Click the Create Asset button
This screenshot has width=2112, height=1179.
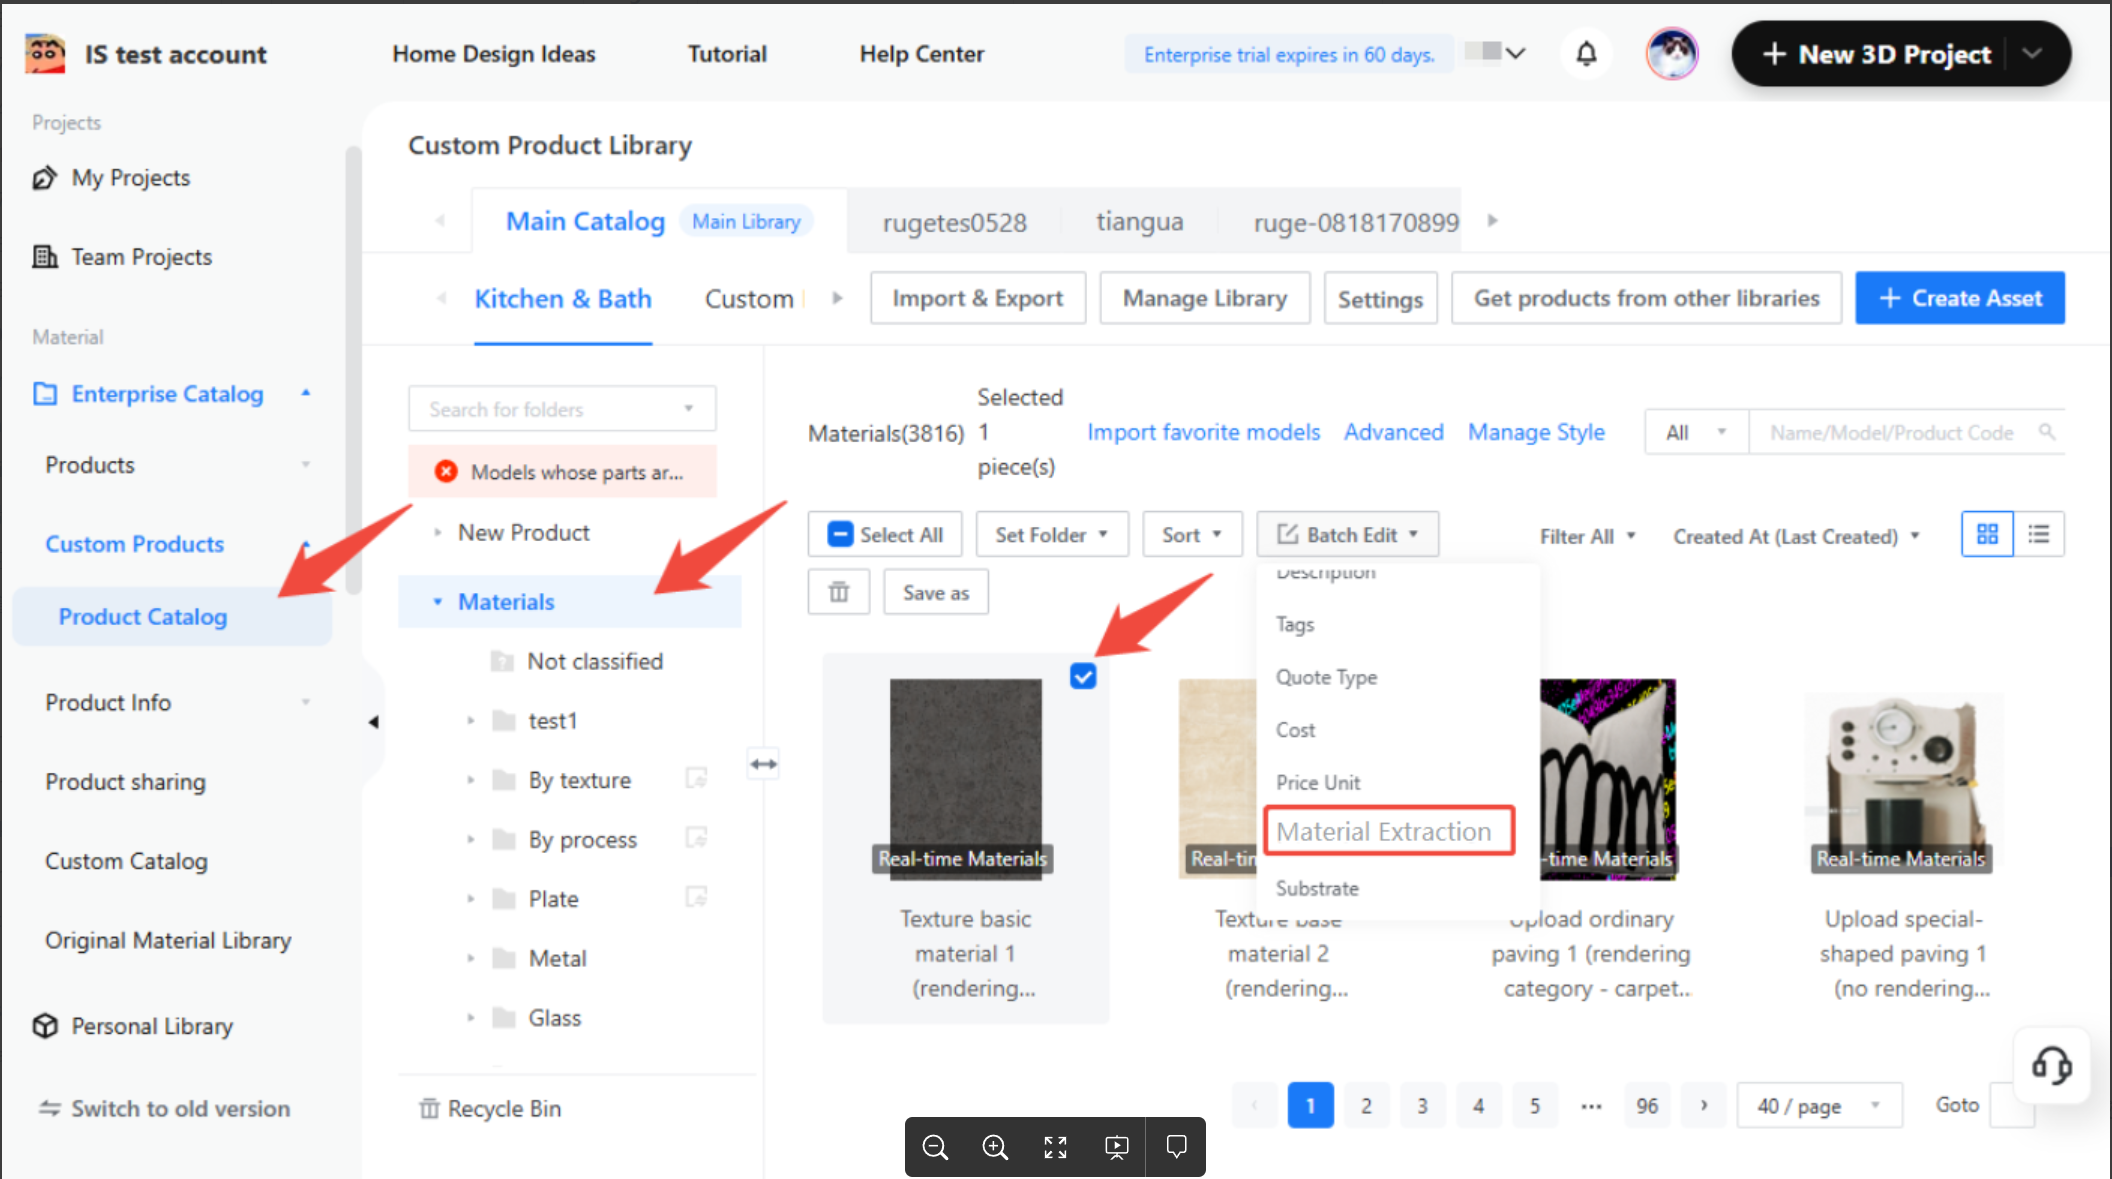click(1959, 298)
